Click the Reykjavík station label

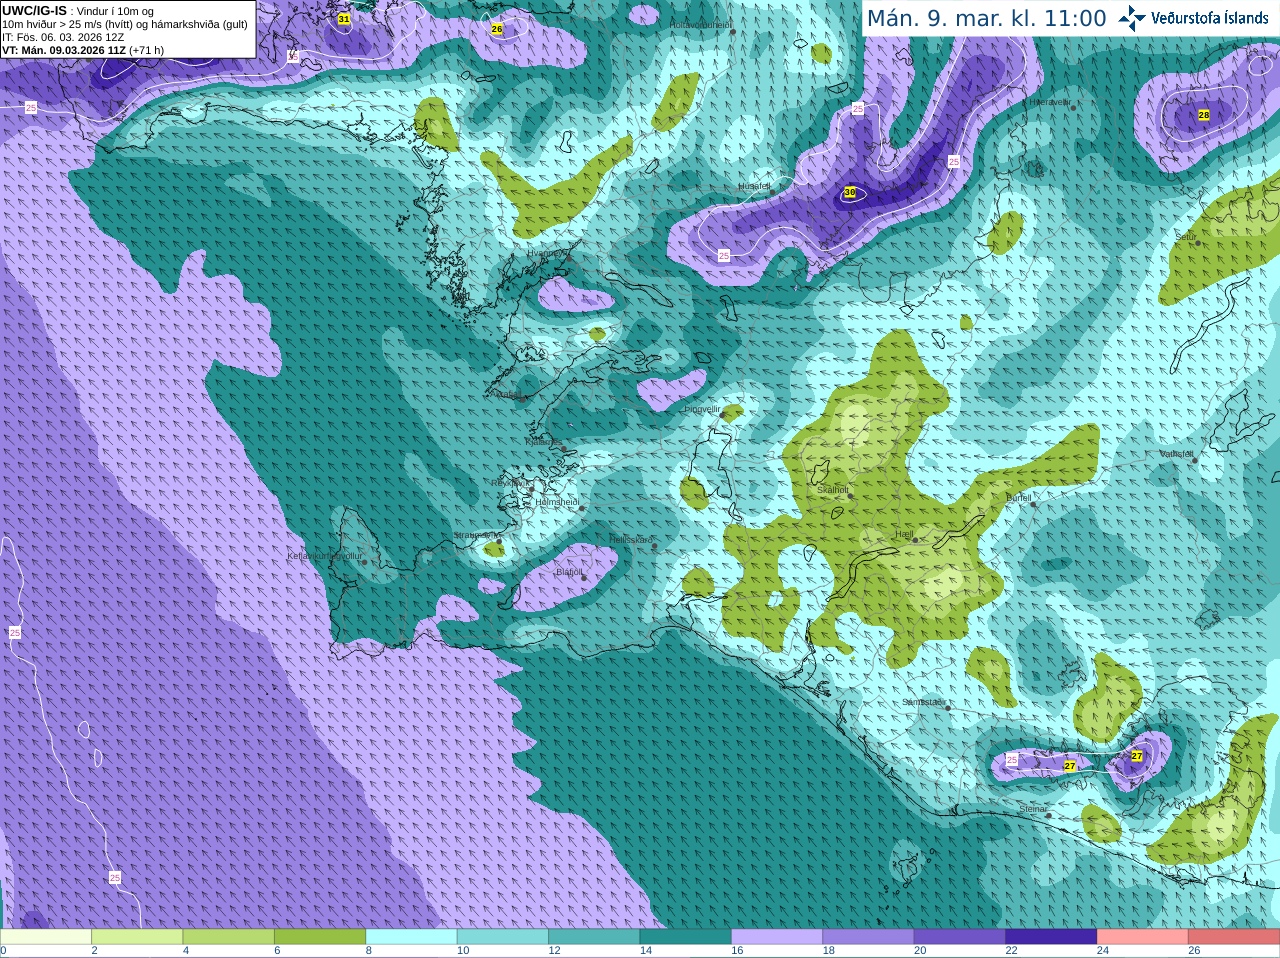pyautogui.click(x=510, y=483)
